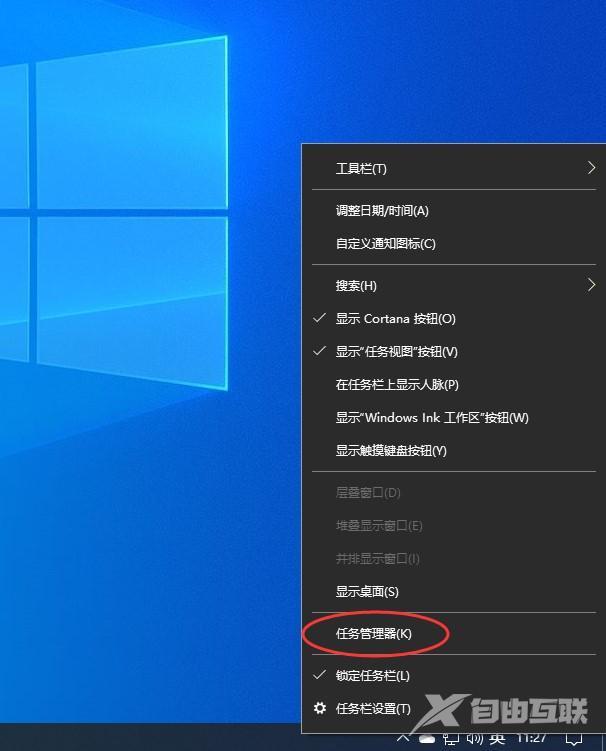Show hidden tray icons arrow

pyautogui.click(x=403, y=739)
